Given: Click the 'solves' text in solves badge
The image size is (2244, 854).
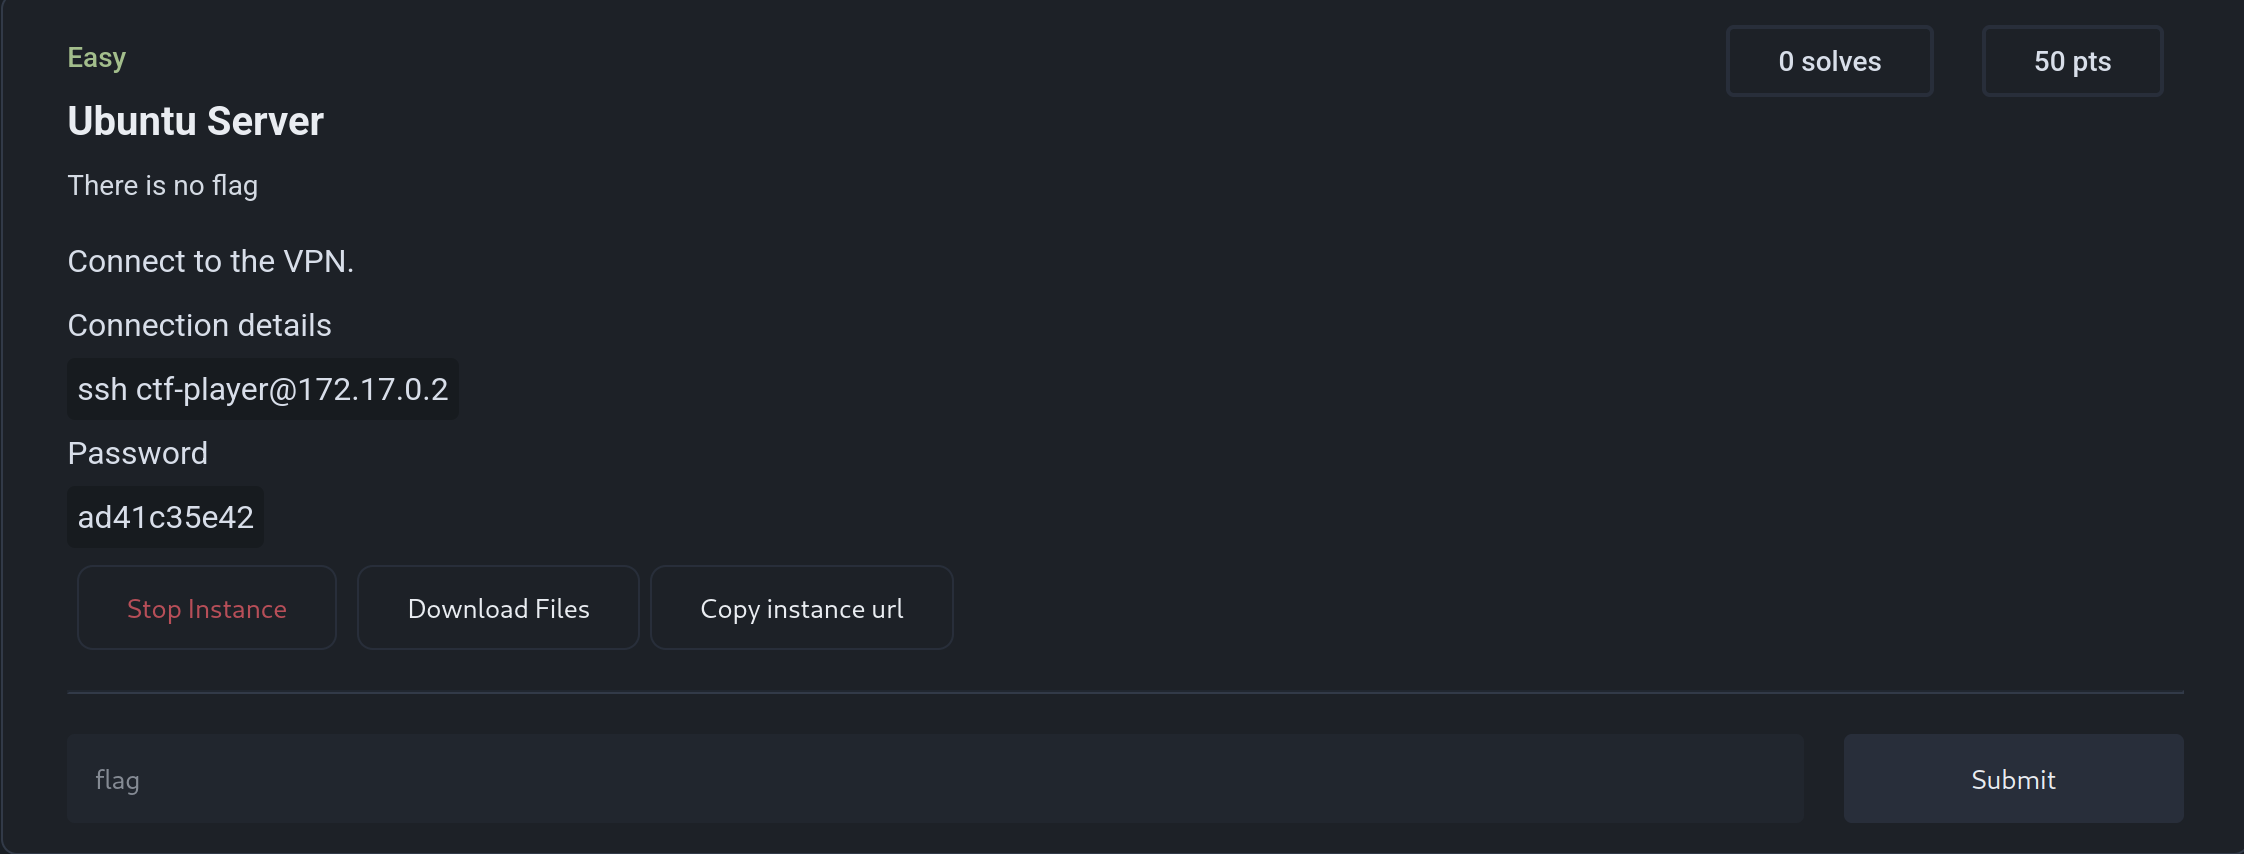Looking at the screenshot, I should (x=1841, y=62).
